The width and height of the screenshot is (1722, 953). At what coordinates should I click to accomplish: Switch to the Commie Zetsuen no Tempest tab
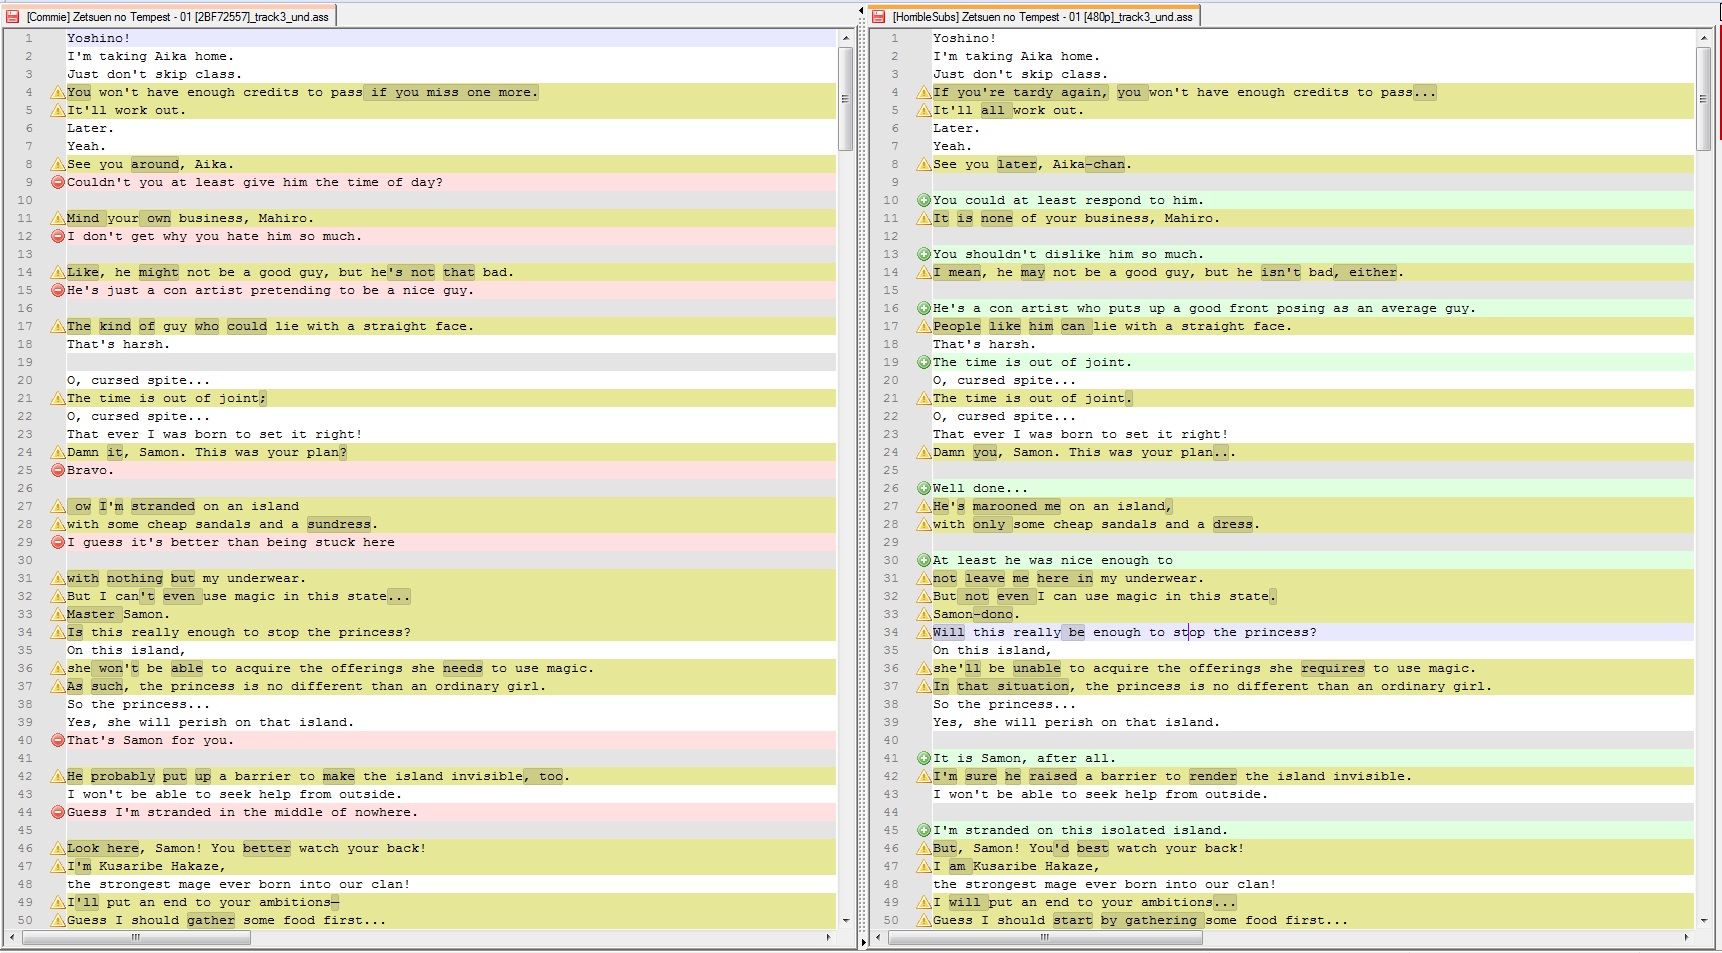(x=169, y=16)
